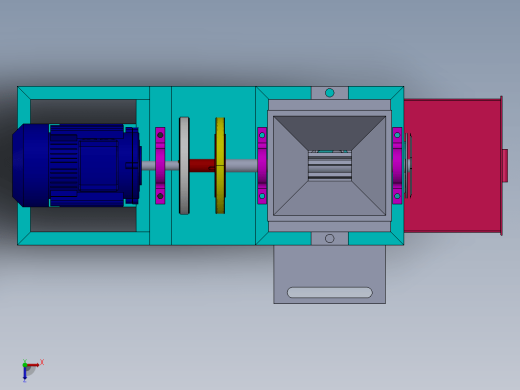Select the elongated slot in the gray plate
Screen dimensions: 520x390
coord(330,292)
